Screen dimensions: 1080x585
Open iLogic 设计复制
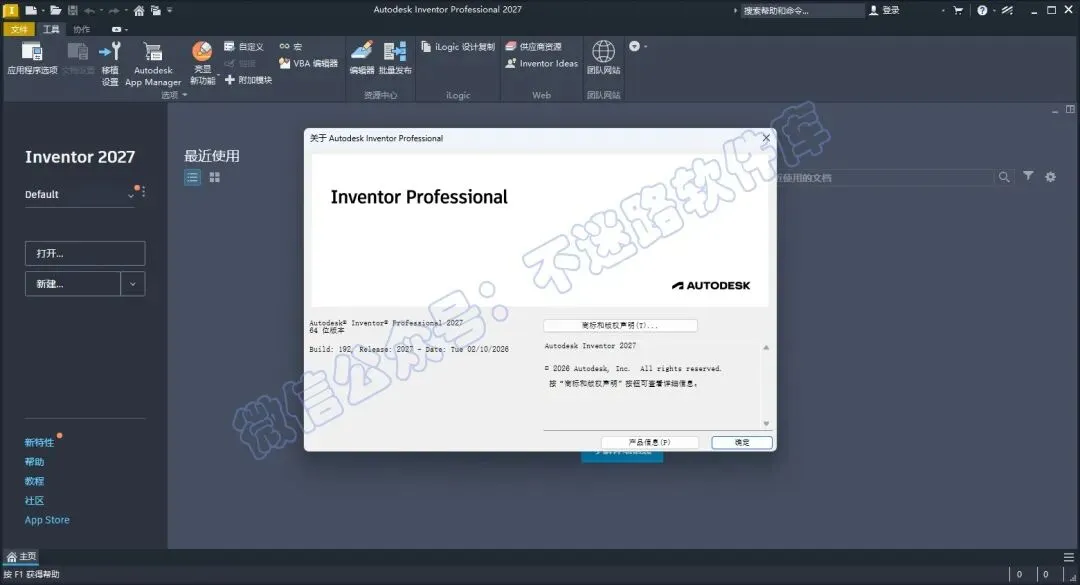(458, 47)
